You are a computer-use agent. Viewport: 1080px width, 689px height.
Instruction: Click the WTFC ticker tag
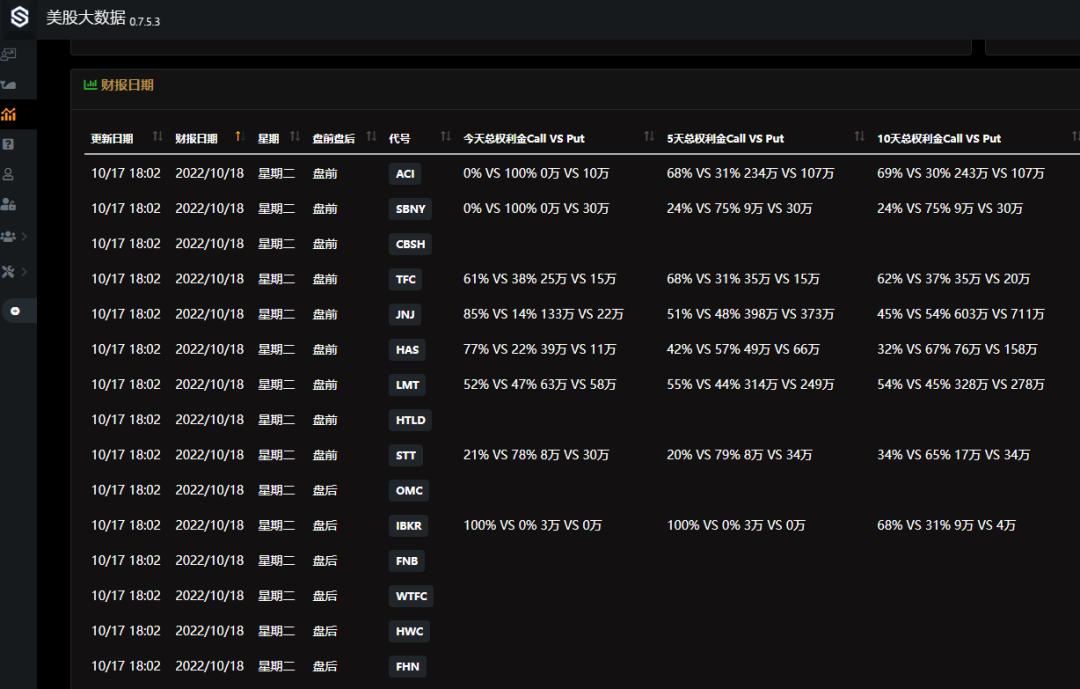point(411,596)
